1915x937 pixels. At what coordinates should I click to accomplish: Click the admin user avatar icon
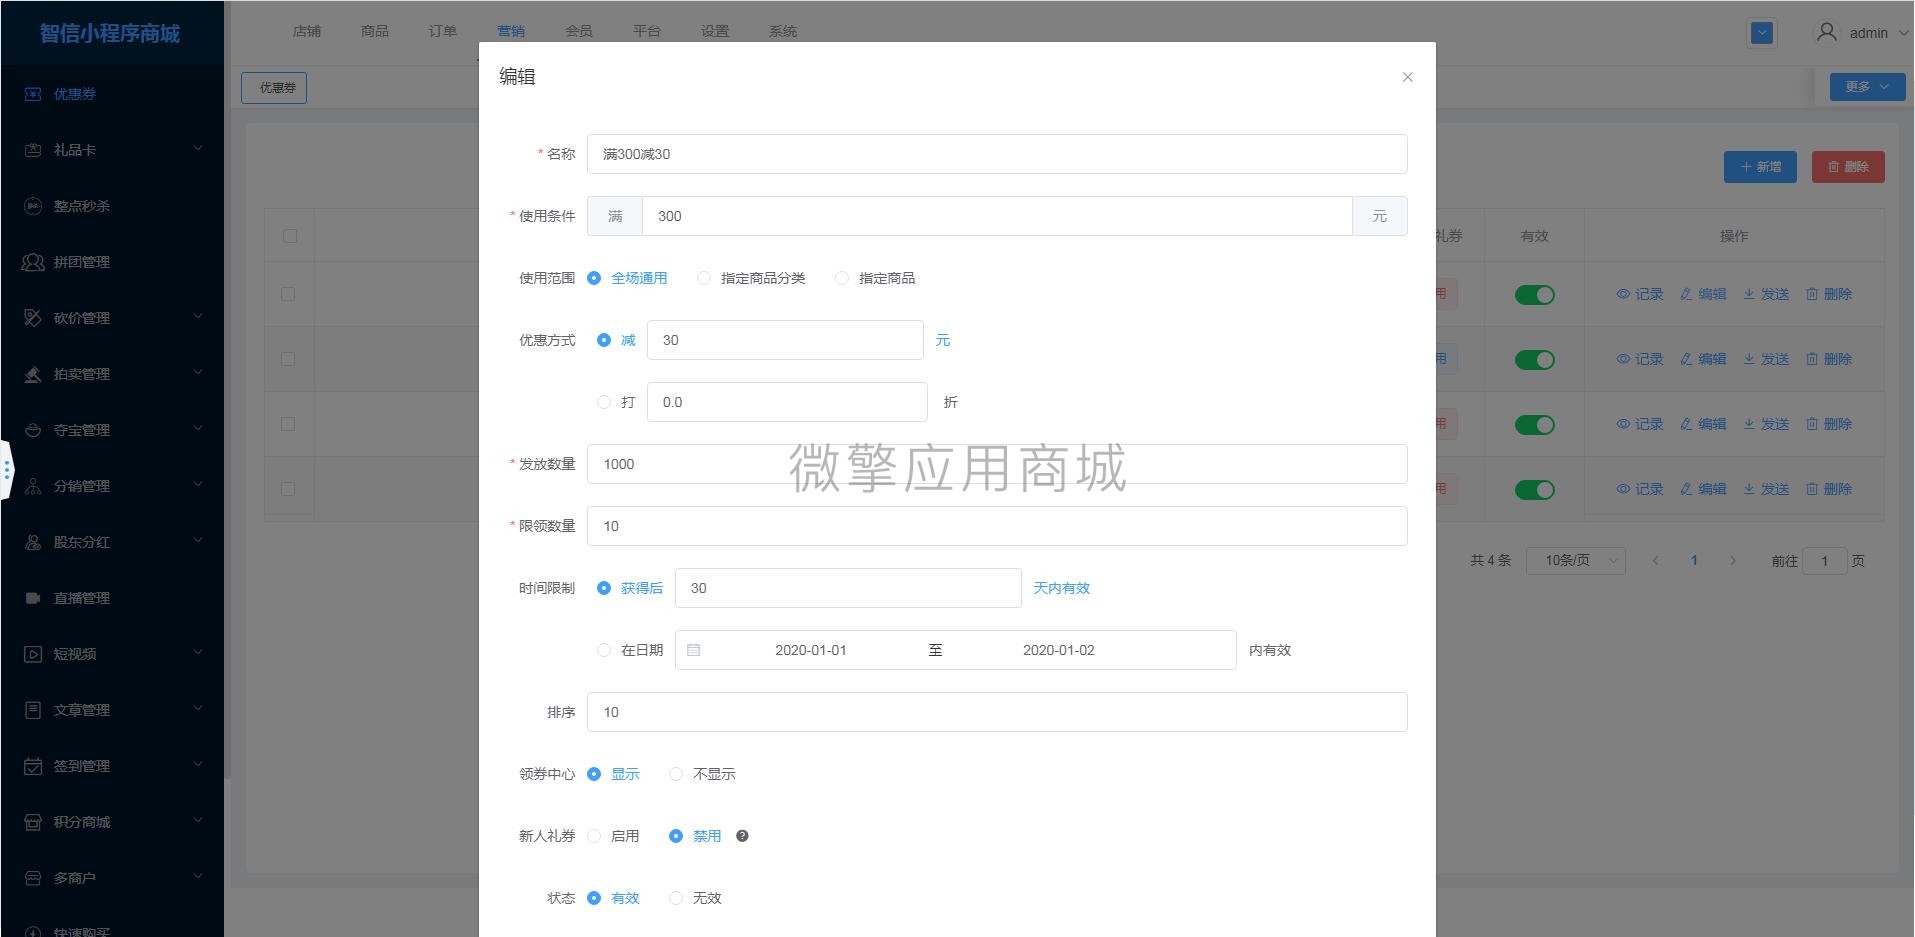click(1826, 32)
